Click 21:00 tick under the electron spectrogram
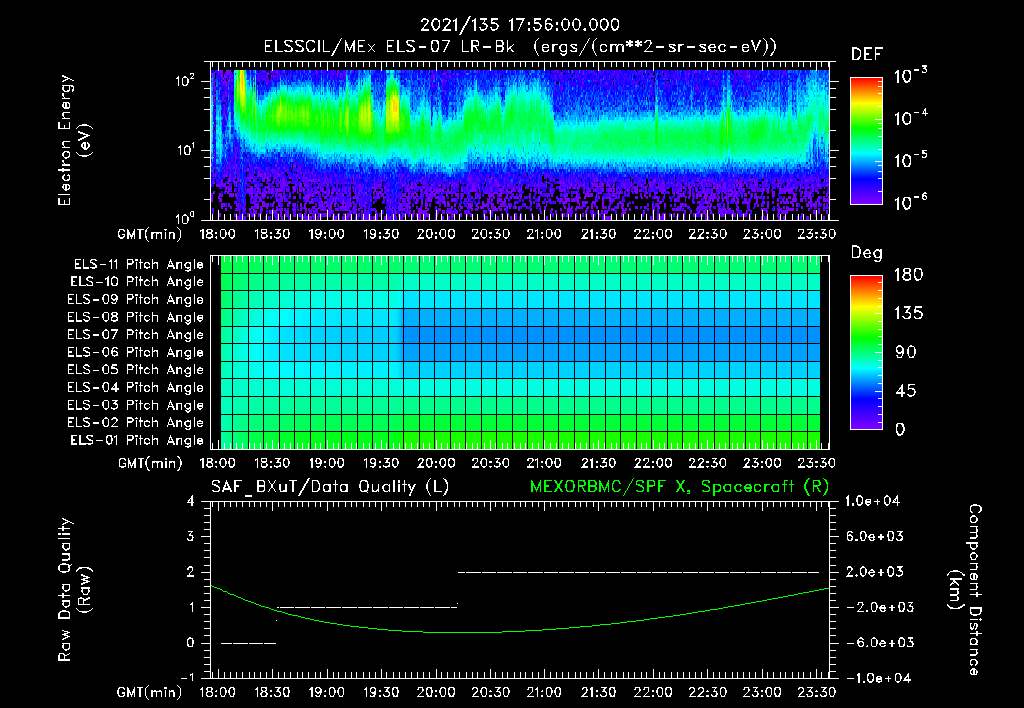Screen dimensions: 1024x708 tap(544, 234)
